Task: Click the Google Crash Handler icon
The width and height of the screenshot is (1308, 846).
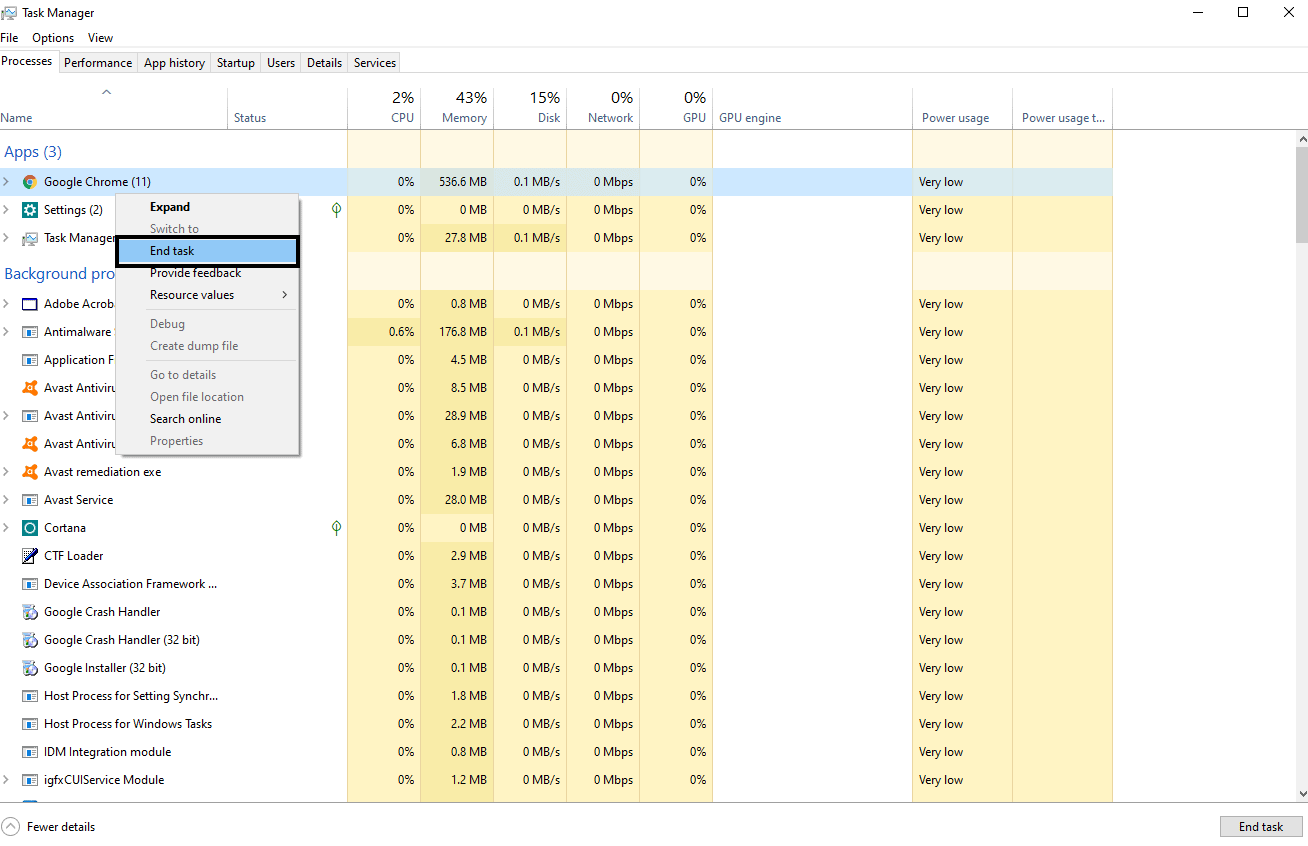Action: click(x=29, y=611)
